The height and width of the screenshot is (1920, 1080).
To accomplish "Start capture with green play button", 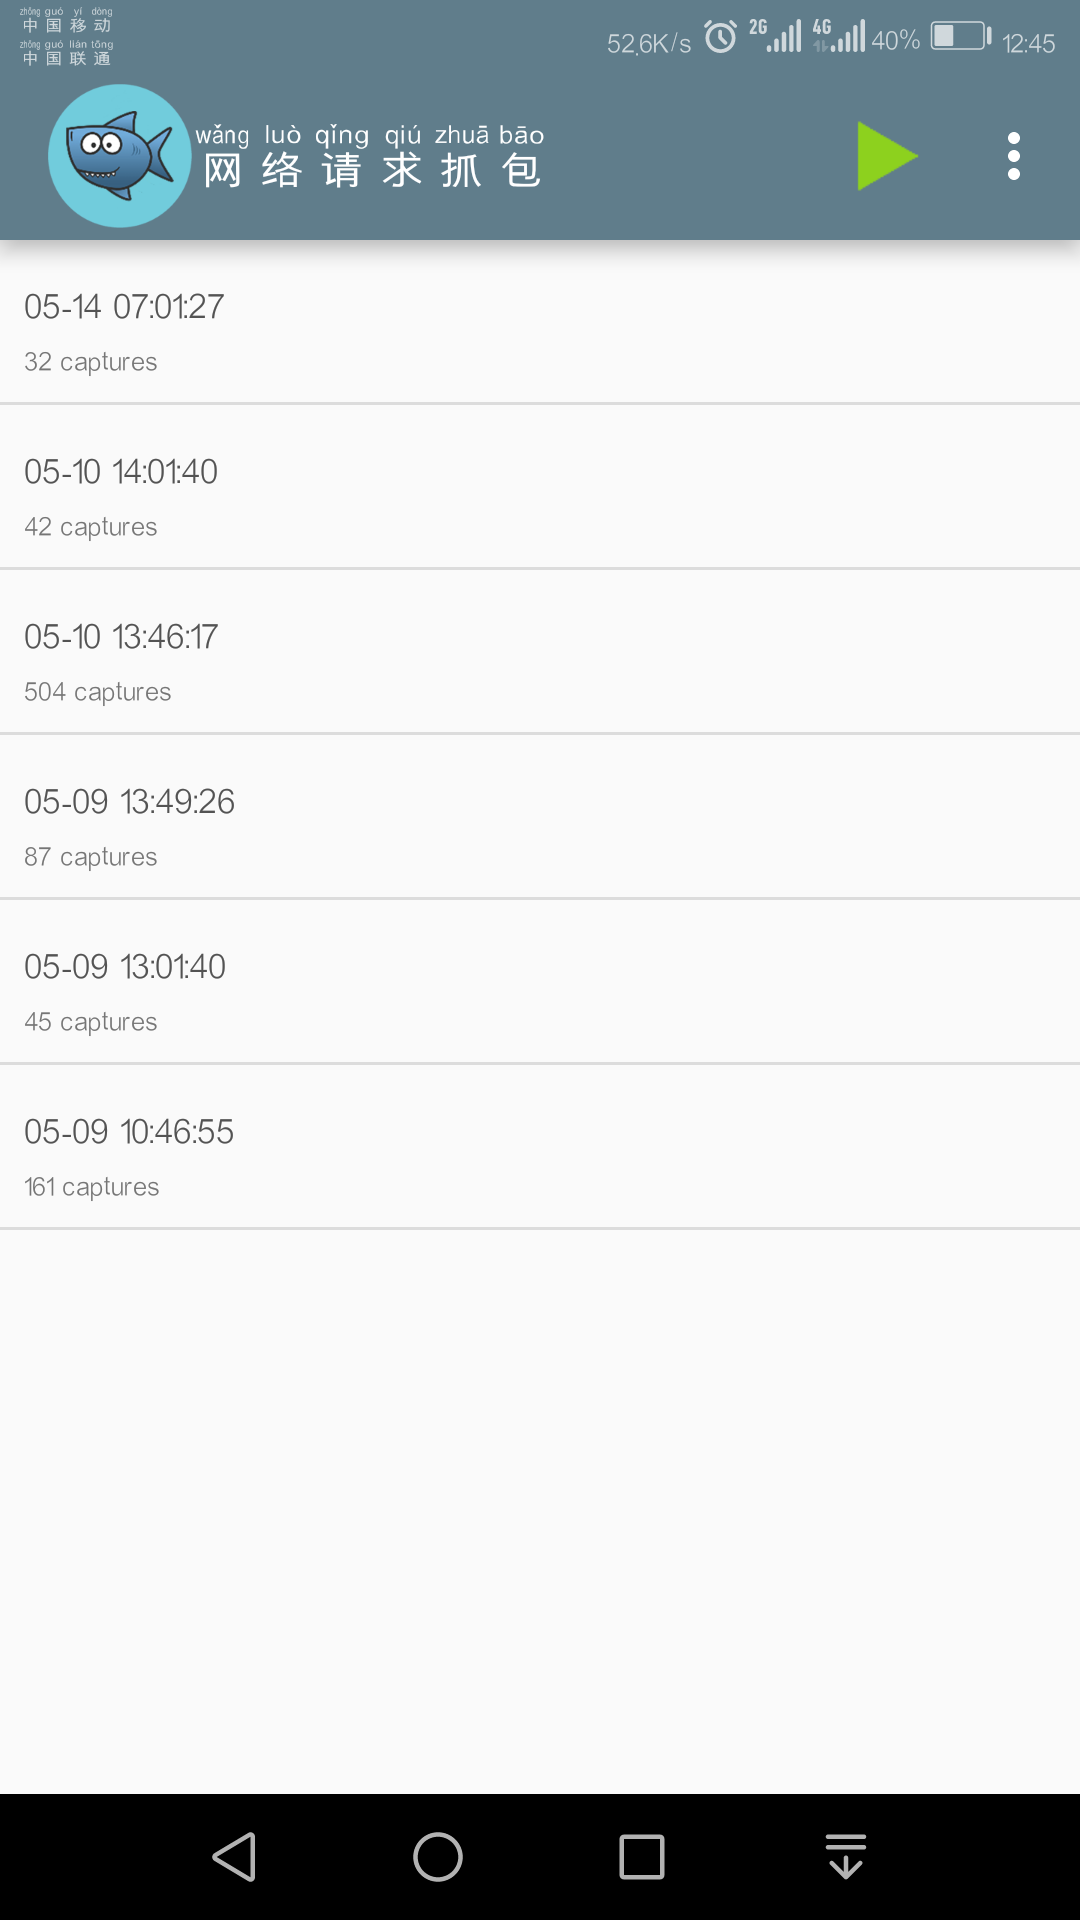I will point(886,156).
